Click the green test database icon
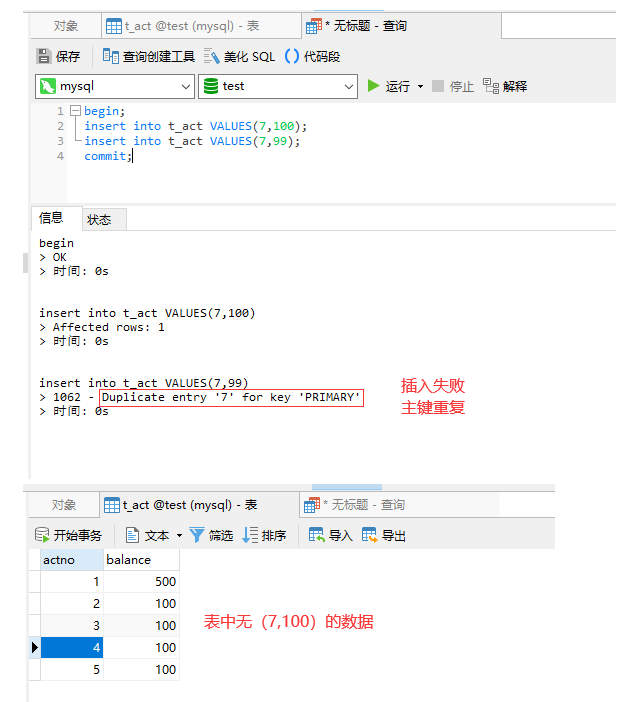 click(x=211, y=86)
